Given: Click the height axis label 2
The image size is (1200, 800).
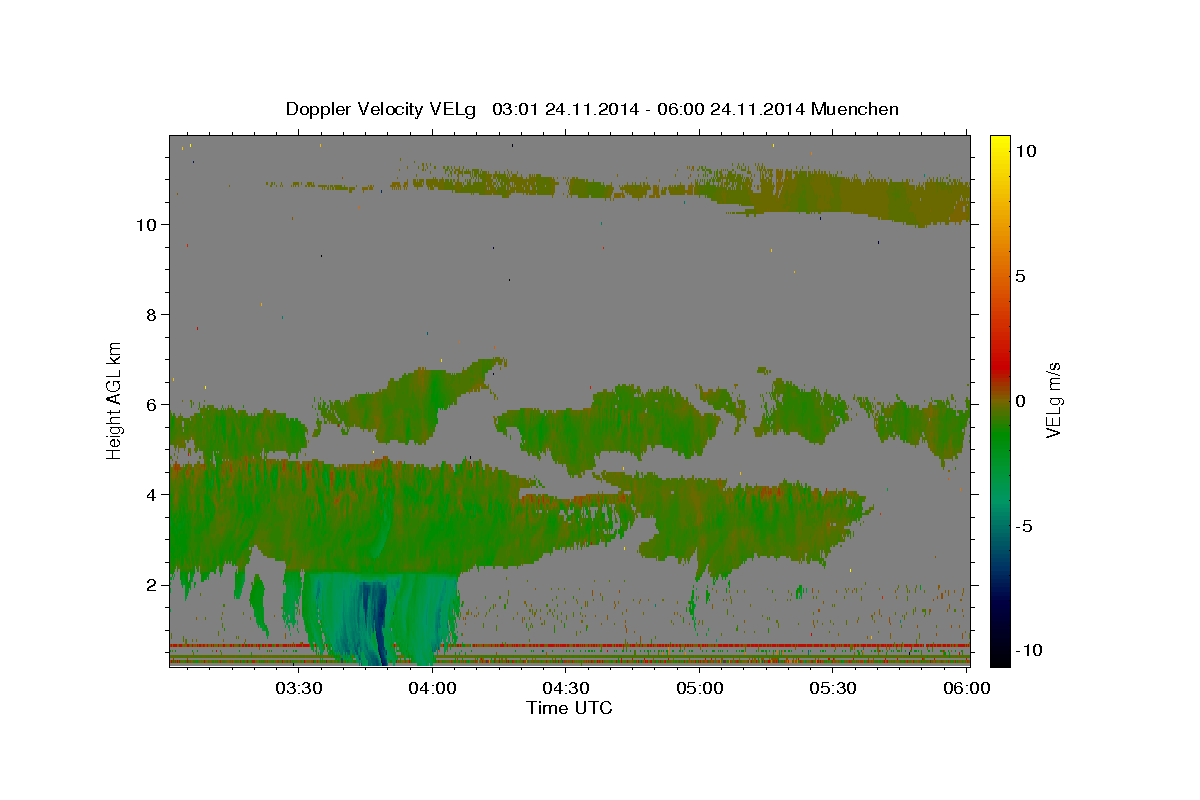Looking at the screenshot, I should (x=153, y=585).
